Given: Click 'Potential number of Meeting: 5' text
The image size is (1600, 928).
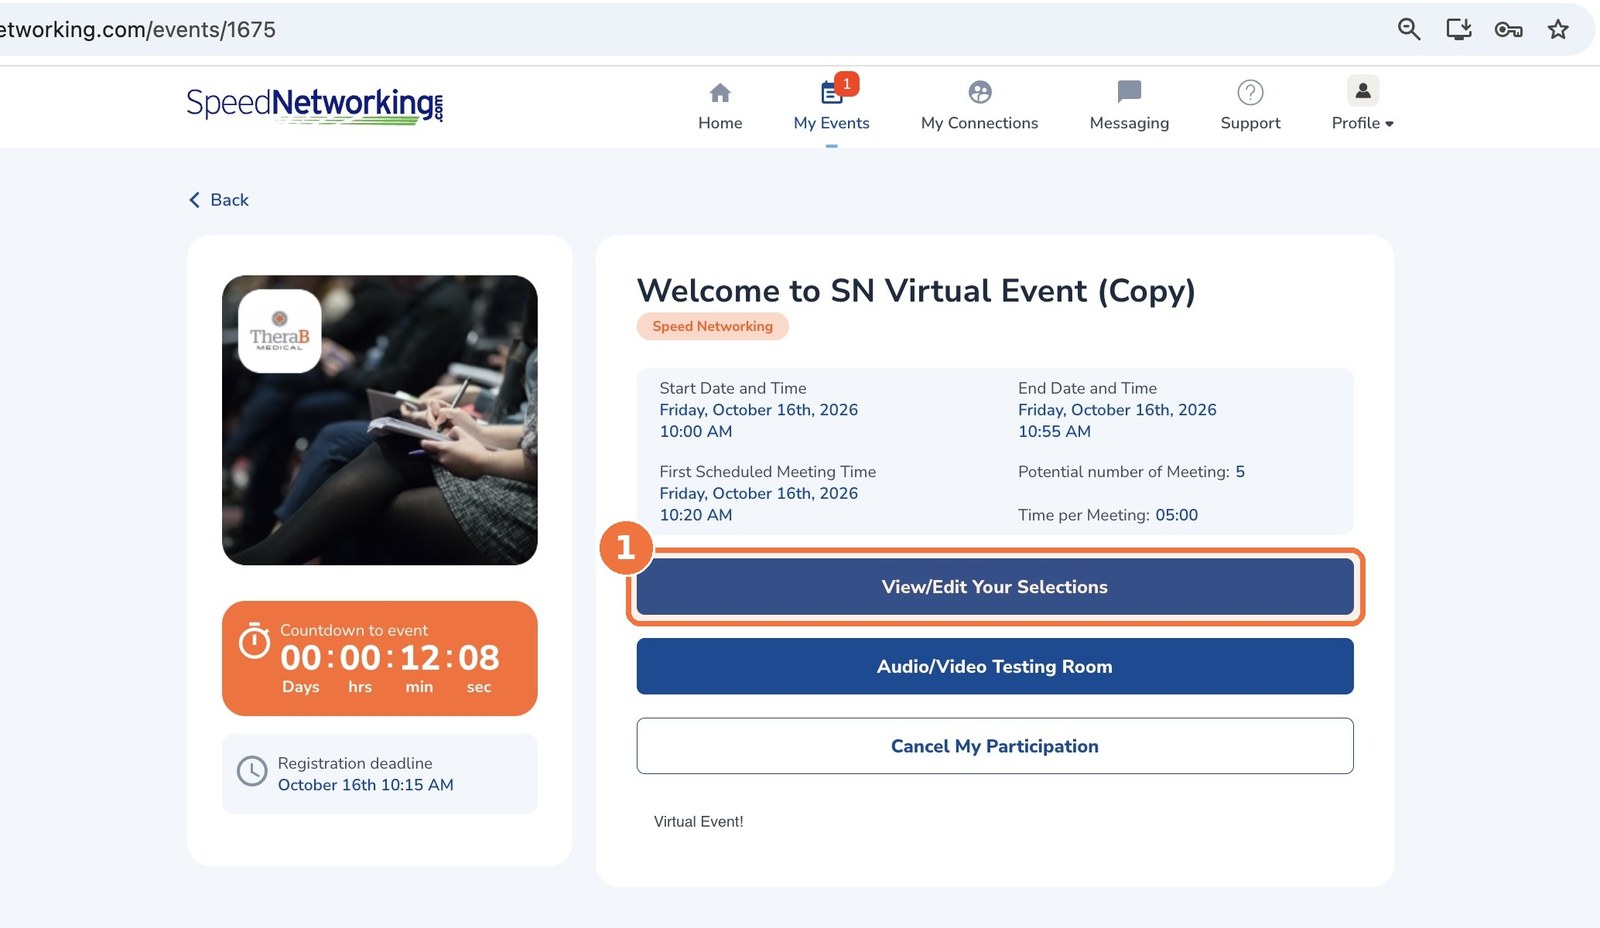Looking at the screenshot, I should pos(1131,472).
